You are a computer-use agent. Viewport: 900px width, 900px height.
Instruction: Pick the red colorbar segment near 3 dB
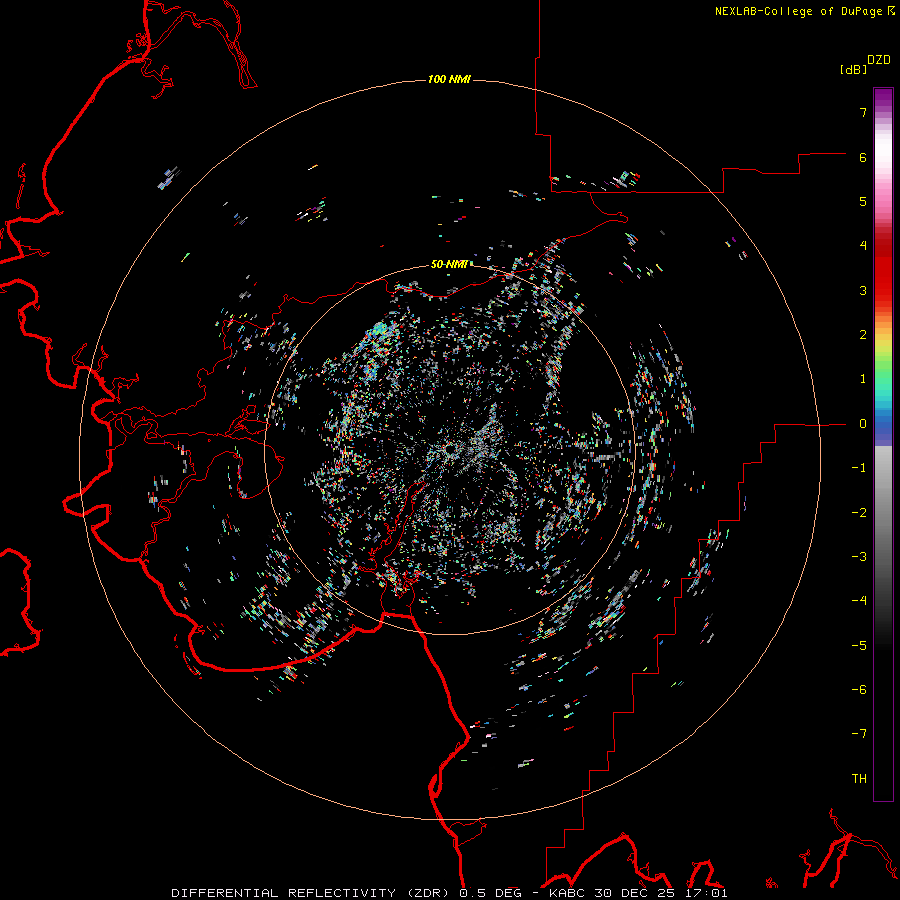(x=883, y=281)
